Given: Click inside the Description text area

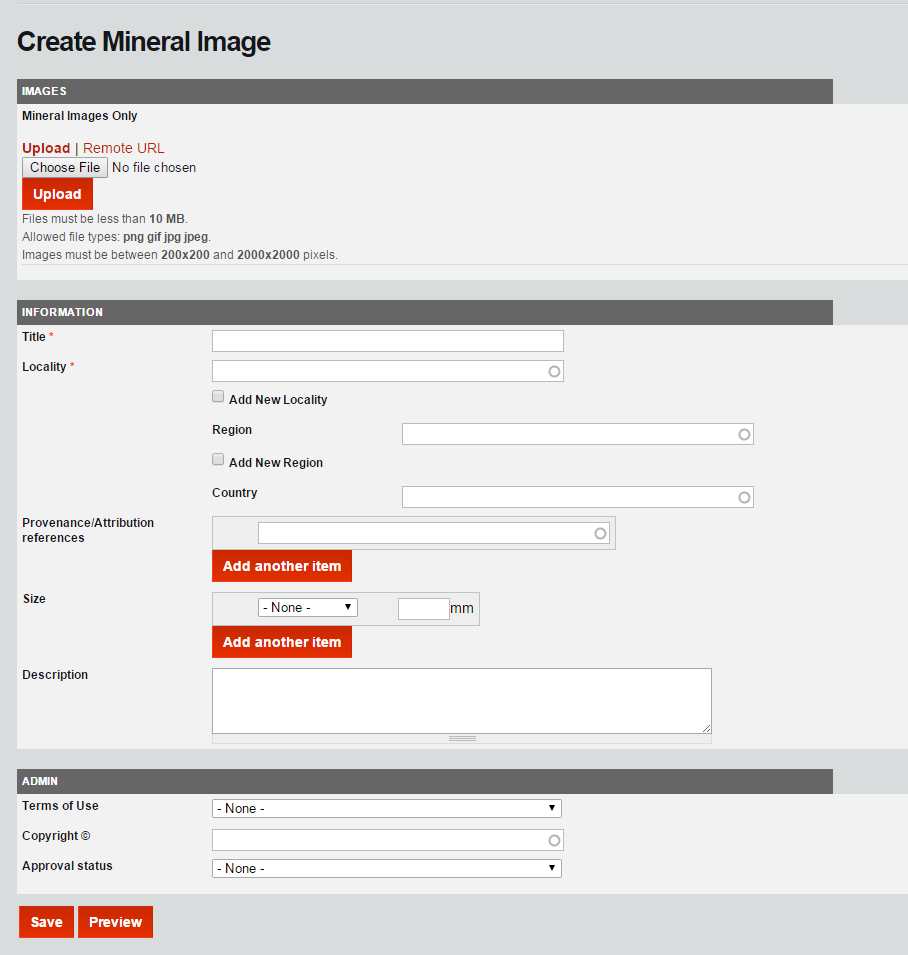Looking at the screenshot, I should 462,701.
